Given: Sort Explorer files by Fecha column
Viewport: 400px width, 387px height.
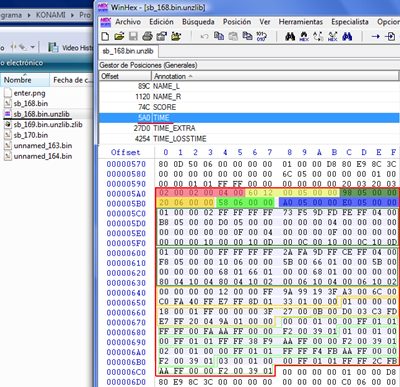Looking at the screenshot, I should coord(72,80).
